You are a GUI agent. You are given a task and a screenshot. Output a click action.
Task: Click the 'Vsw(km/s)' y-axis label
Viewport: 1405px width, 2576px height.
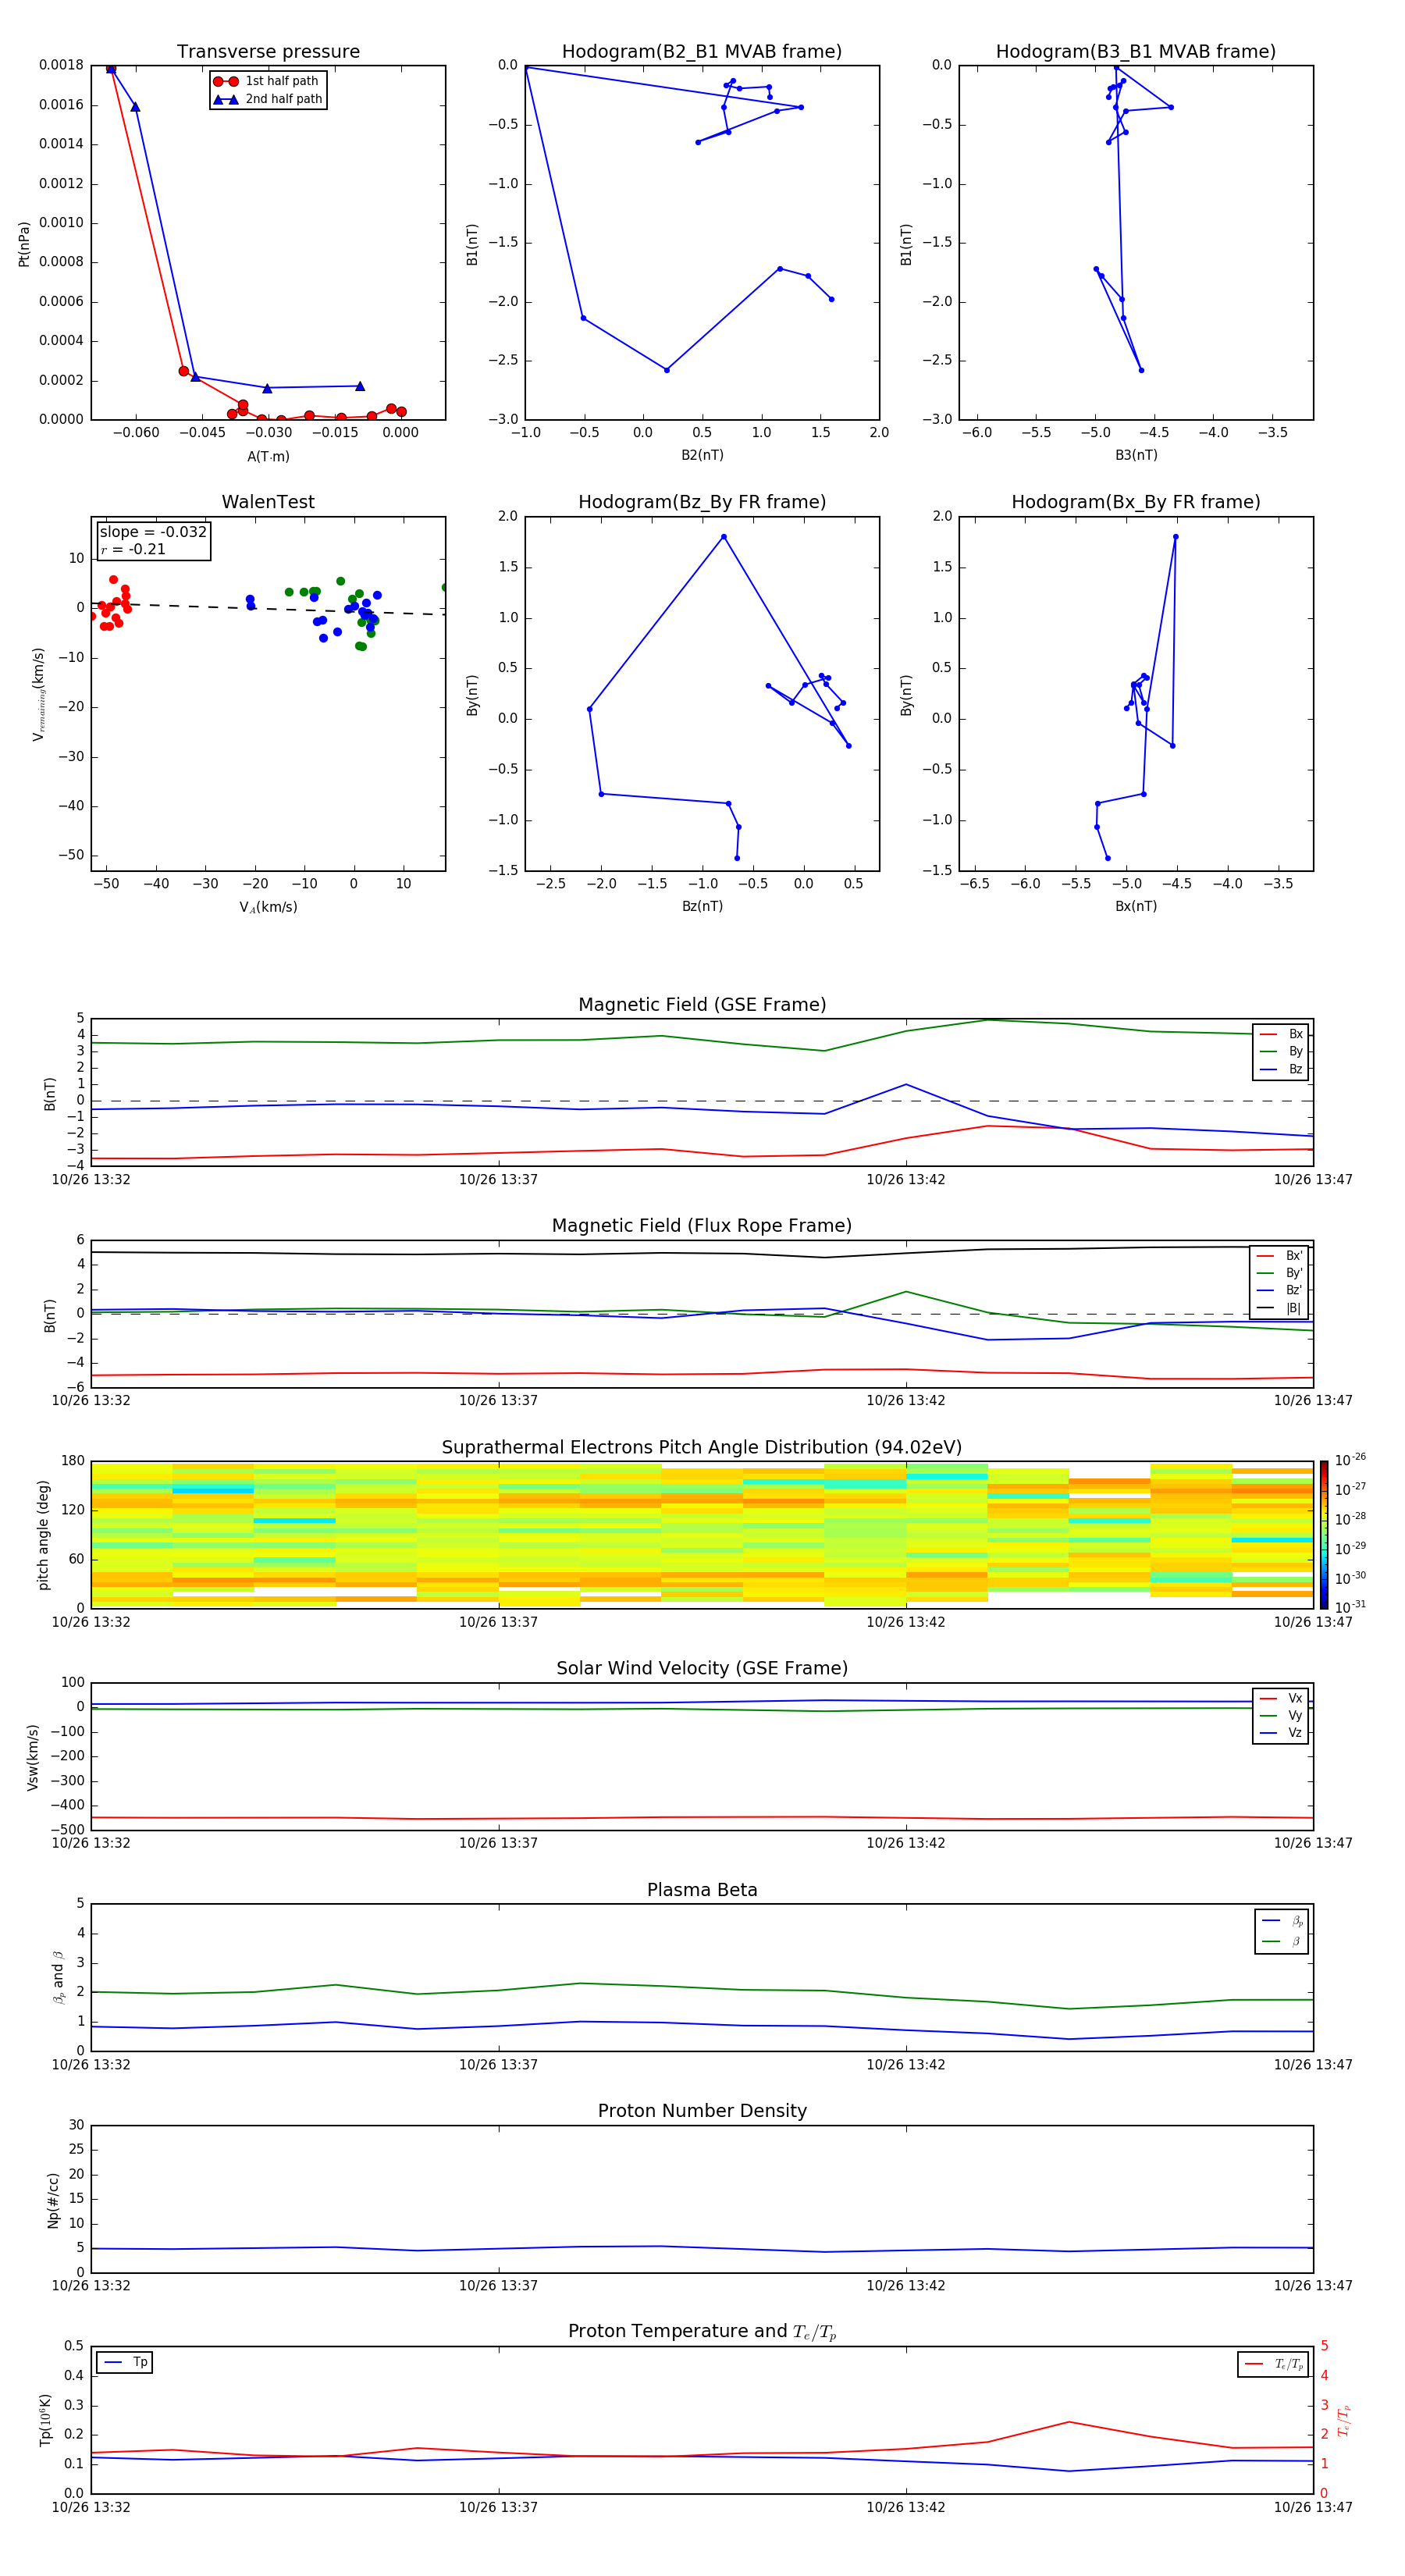tap(33, 1757)
